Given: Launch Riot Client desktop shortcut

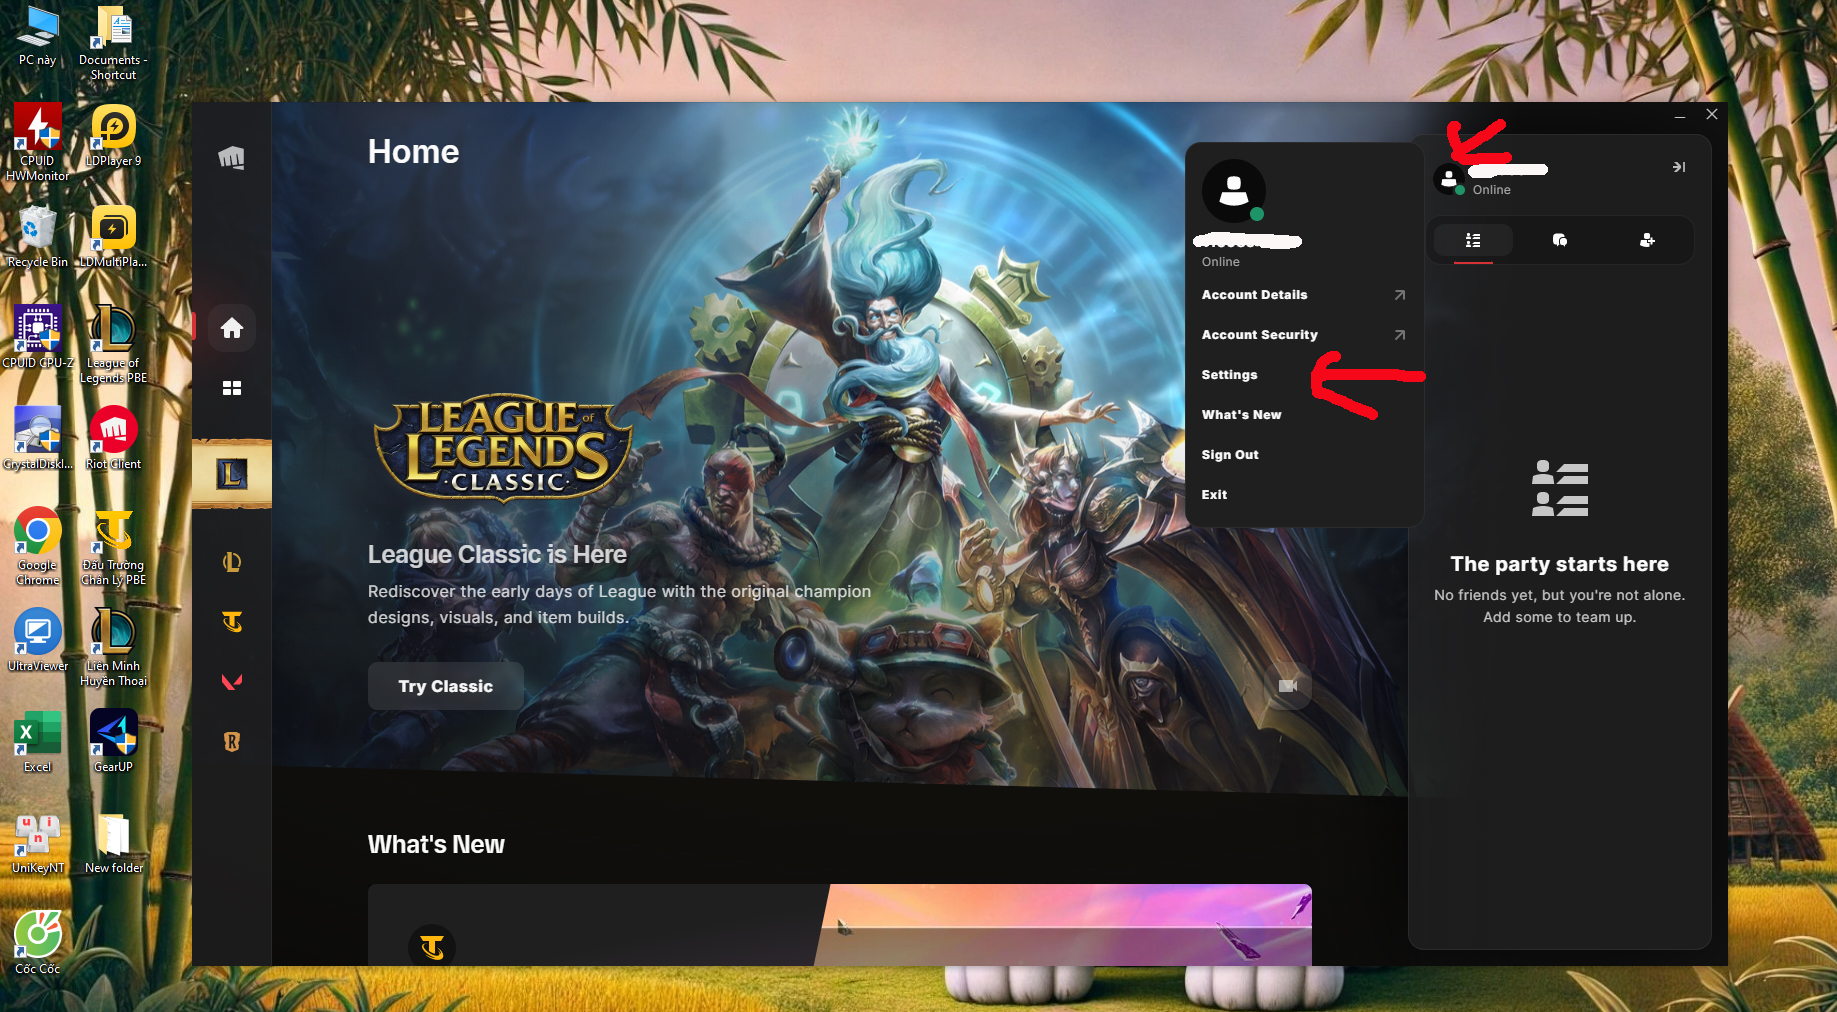Looking at the screenshot, I should [113, 439].
